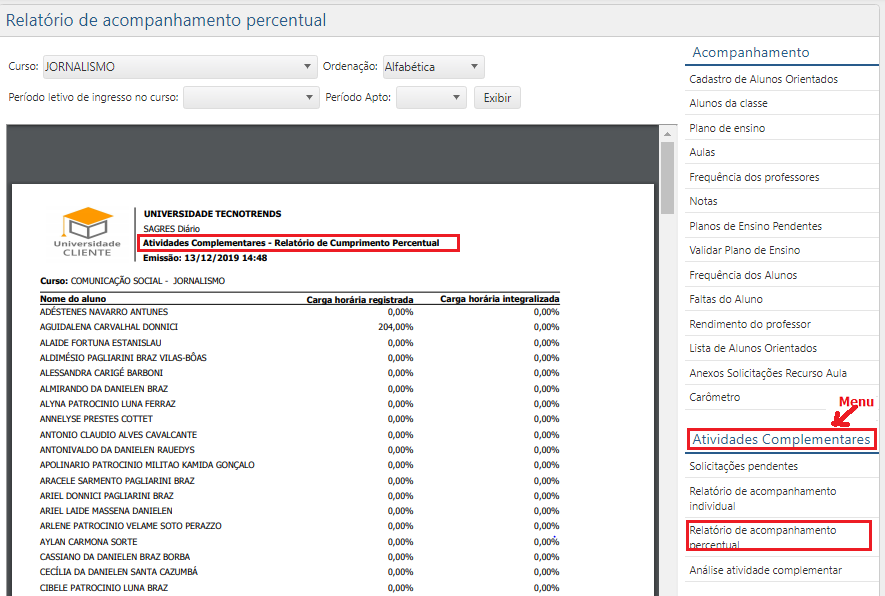
Task: Click Validar Plano de Ensino
Action: (746, 250)
